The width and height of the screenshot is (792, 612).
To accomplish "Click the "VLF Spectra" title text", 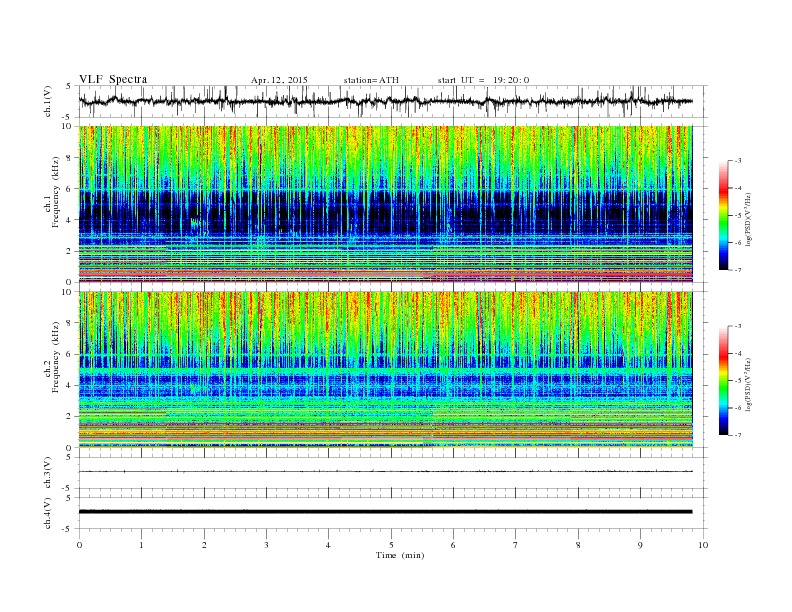I will [x=113, y=80].
